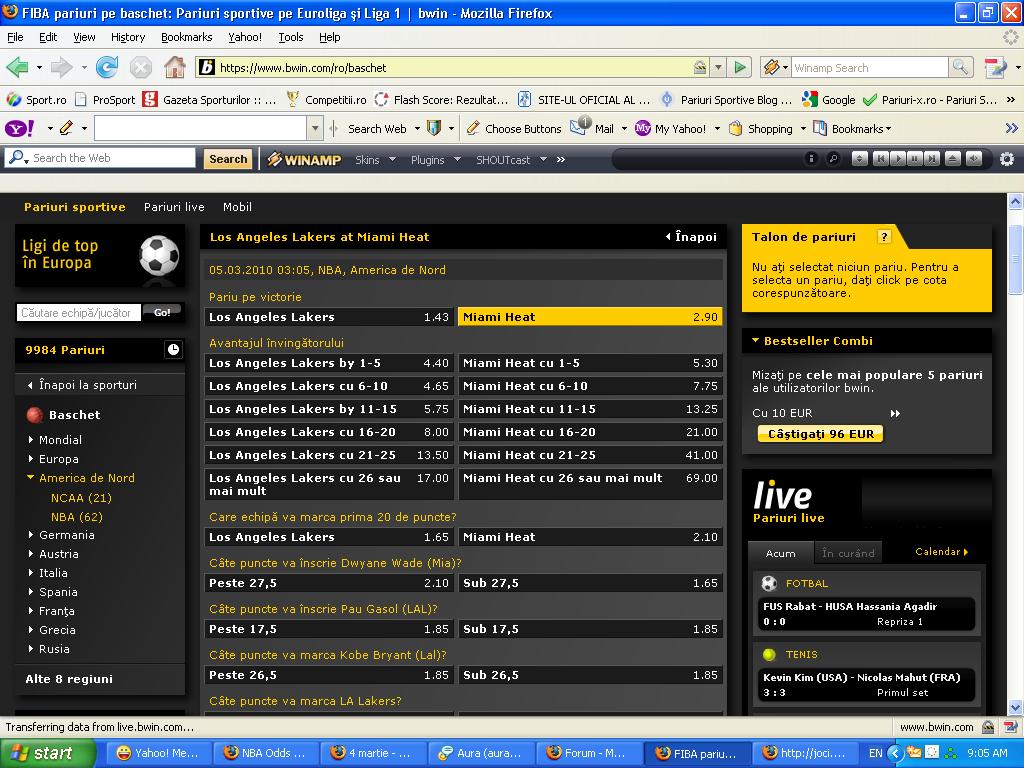Open the Gazeta Sporturilor bookmark
The image size is (1024, 768).
pos(210,100)
